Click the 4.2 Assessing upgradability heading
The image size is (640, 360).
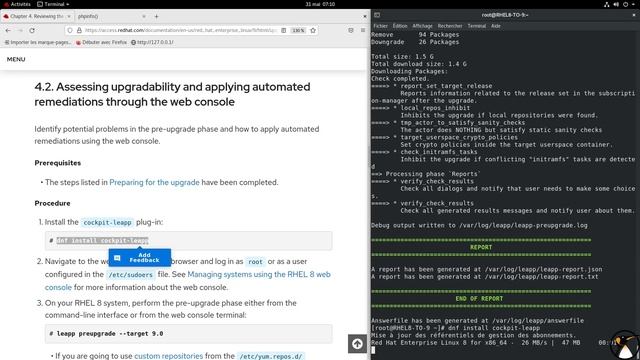[x=172, y=94]
